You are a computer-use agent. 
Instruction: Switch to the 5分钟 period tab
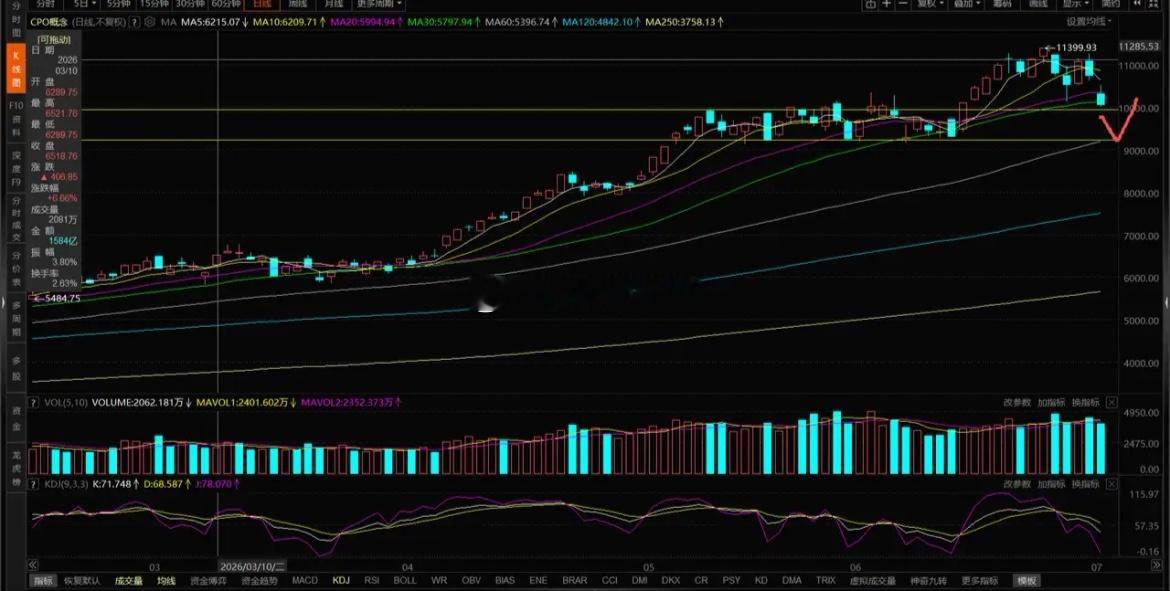click(119, 4)
